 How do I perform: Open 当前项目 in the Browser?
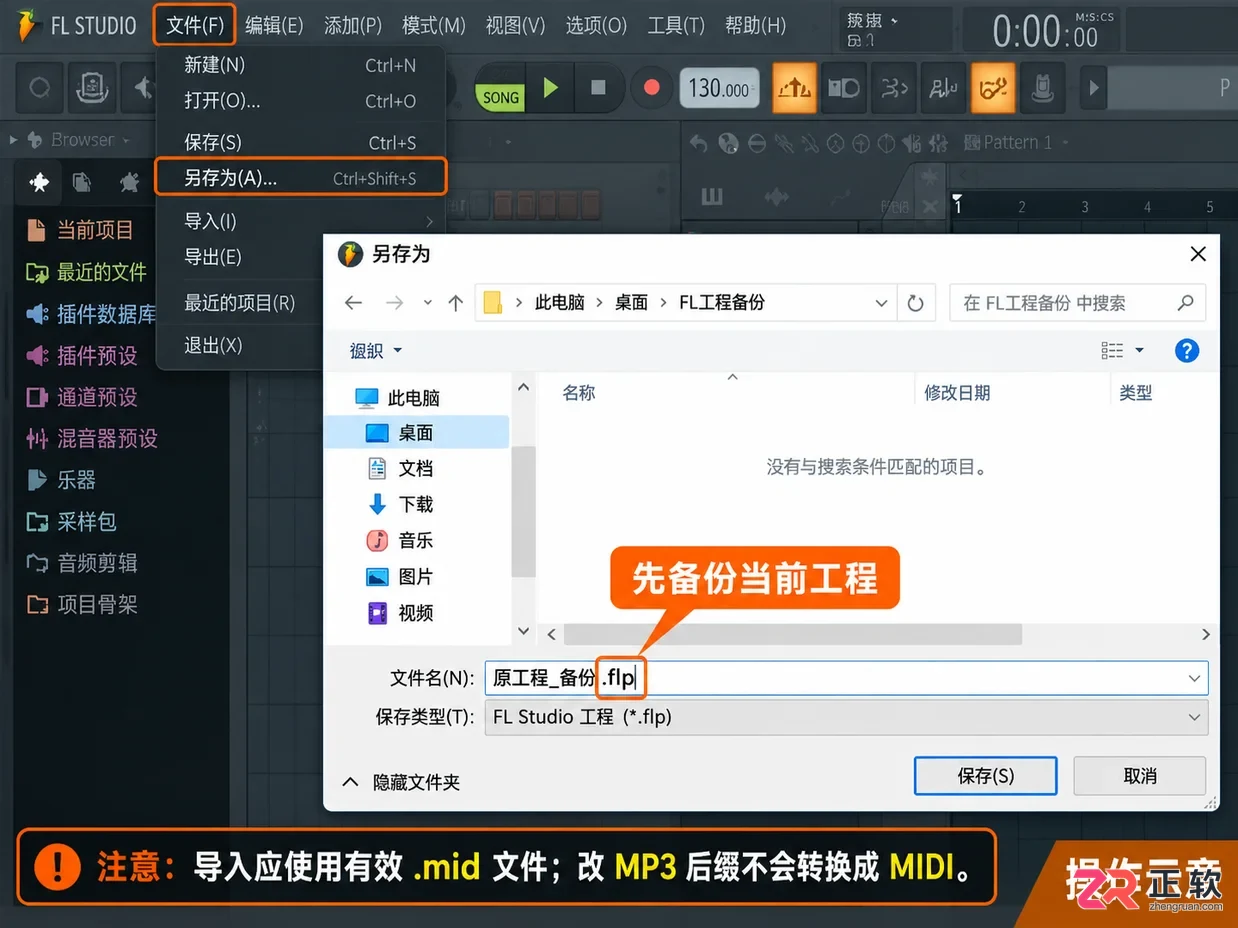point(80,230)
